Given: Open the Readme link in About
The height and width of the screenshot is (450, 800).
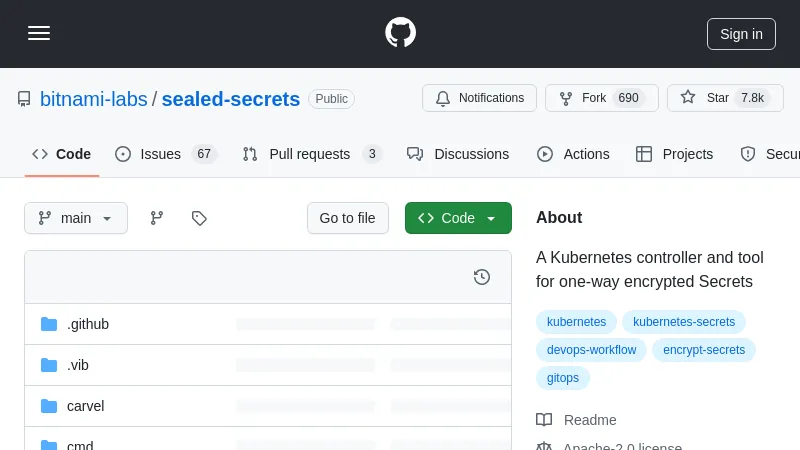Looking at the screenshot, I should [590, 420].
